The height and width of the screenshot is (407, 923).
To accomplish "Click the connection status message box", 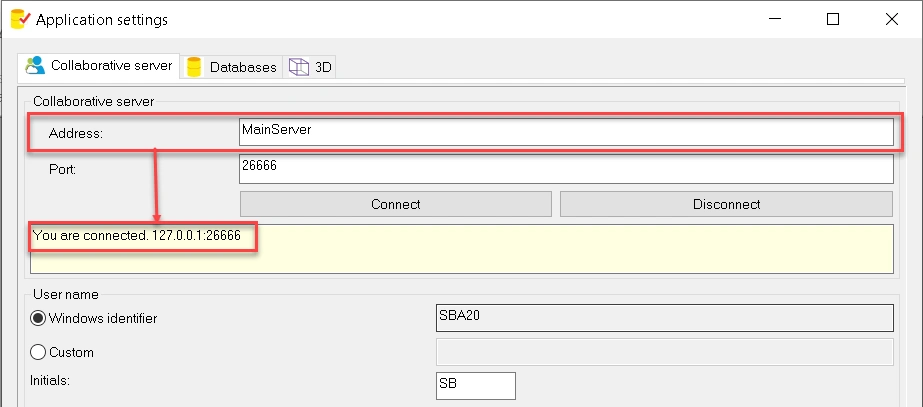I will point(460,248).
